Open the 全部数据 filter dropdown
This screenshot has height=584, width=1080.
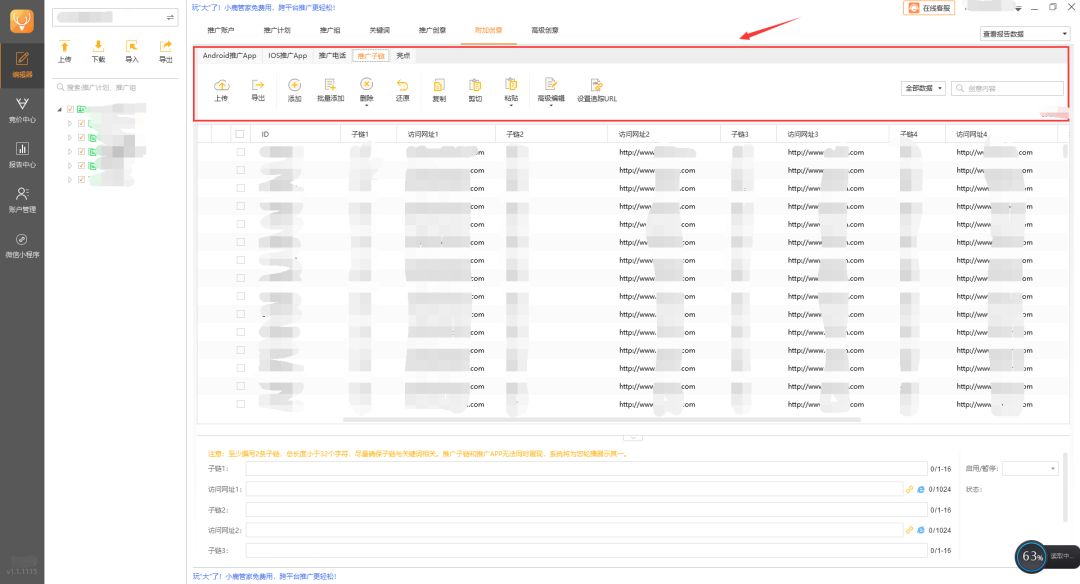pyautogui.click(x=924, y=88)
